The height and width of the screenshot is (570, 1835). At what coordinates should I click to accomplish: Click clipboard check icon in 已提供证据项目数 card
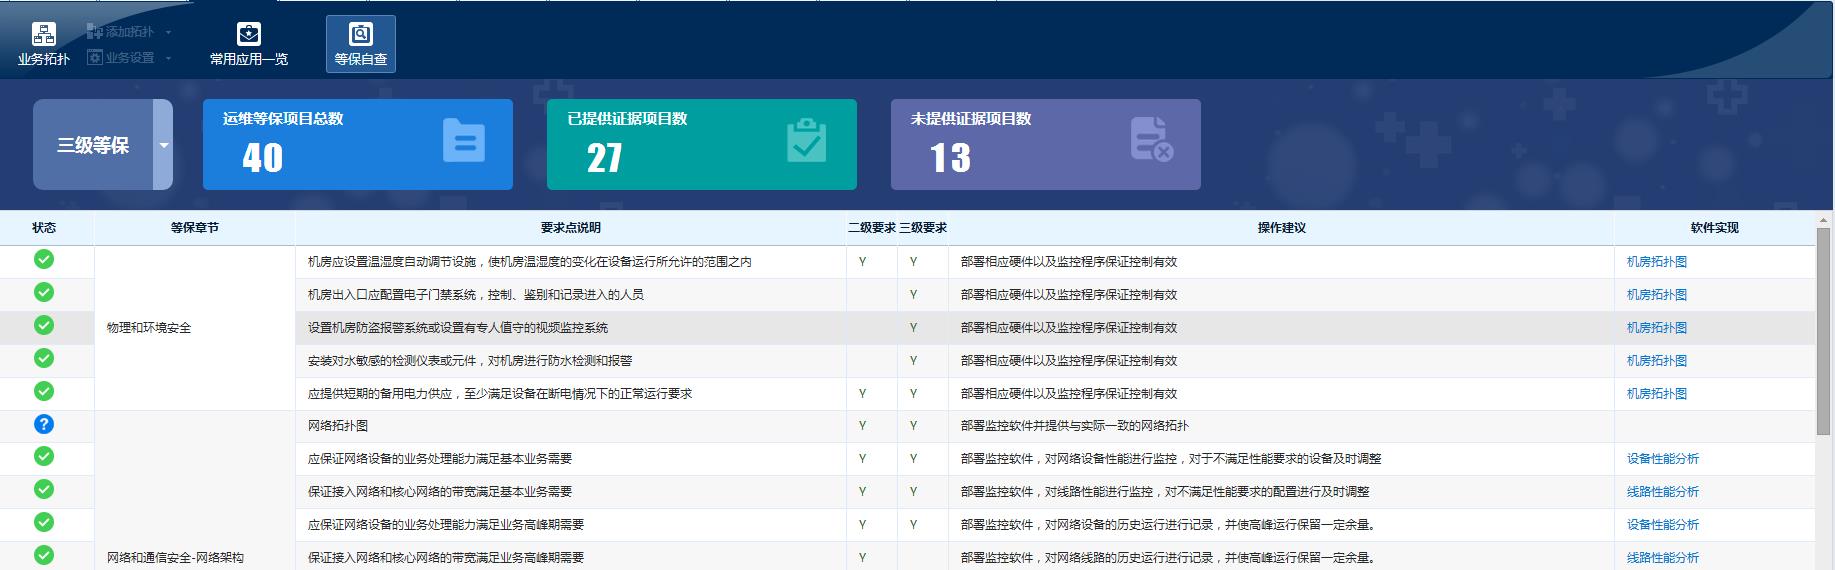806,141
